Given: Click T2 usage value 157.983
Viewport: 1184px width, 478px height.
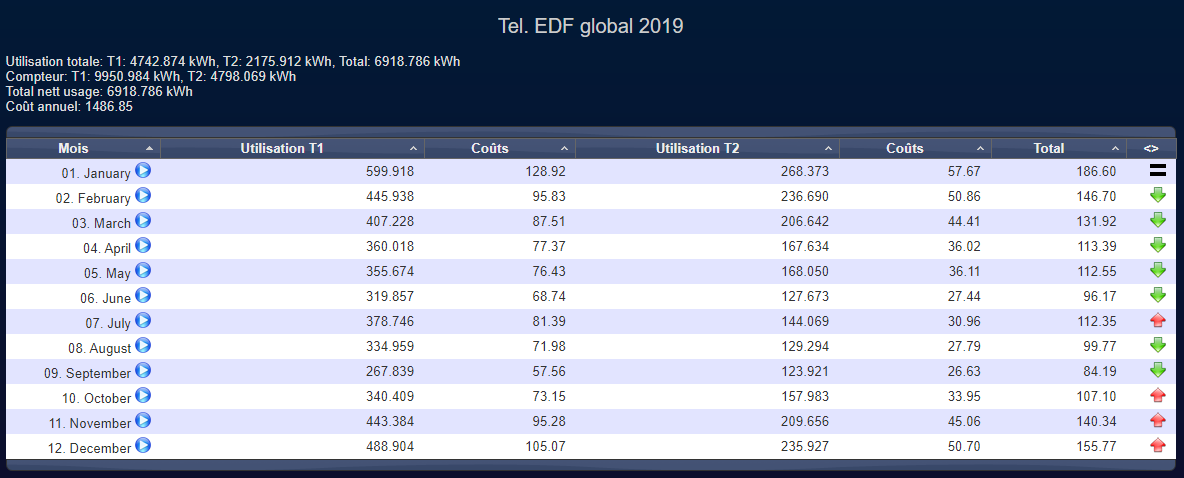Looking at the screenshot, I should pyautogui.click(x=804, y=396).
